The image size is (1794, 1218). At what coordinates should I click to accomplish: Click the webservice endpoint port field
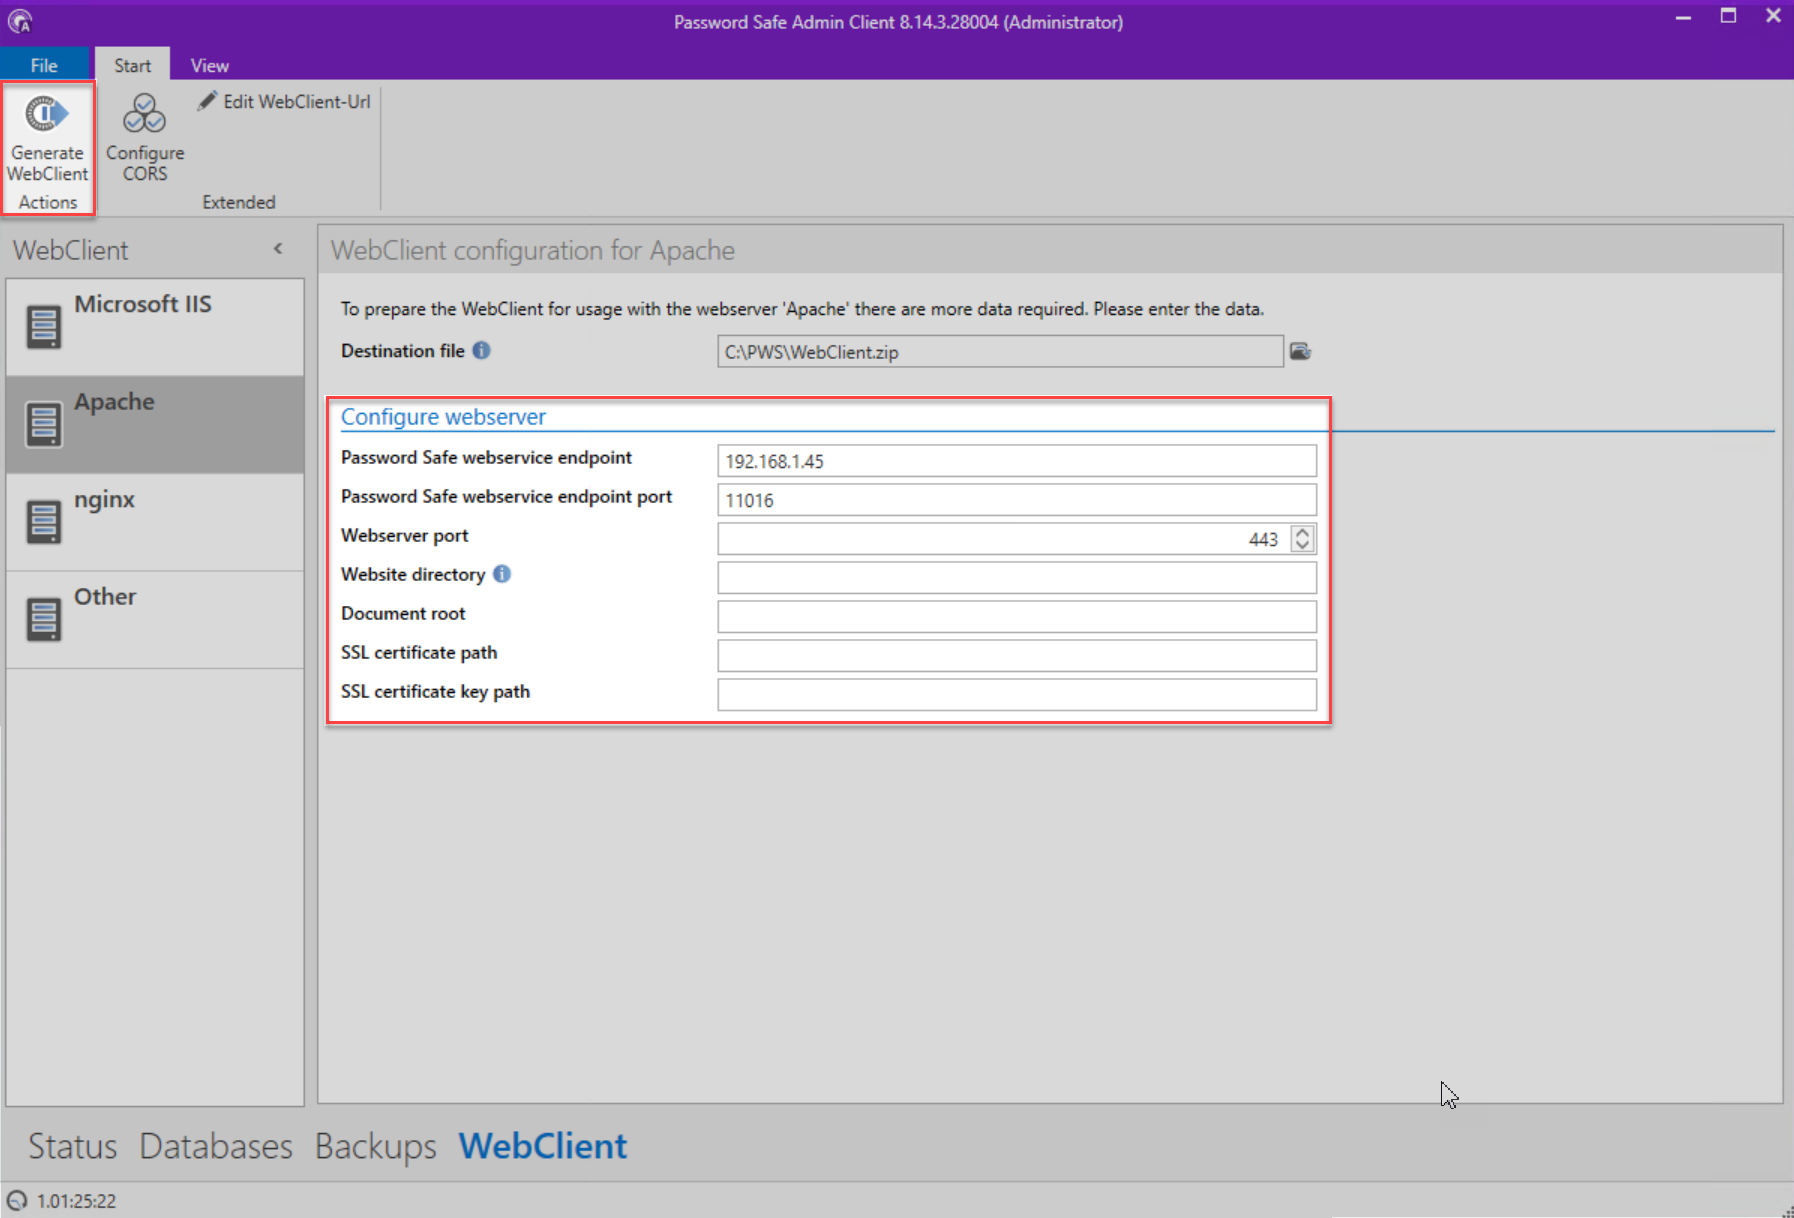[1017, 500]
